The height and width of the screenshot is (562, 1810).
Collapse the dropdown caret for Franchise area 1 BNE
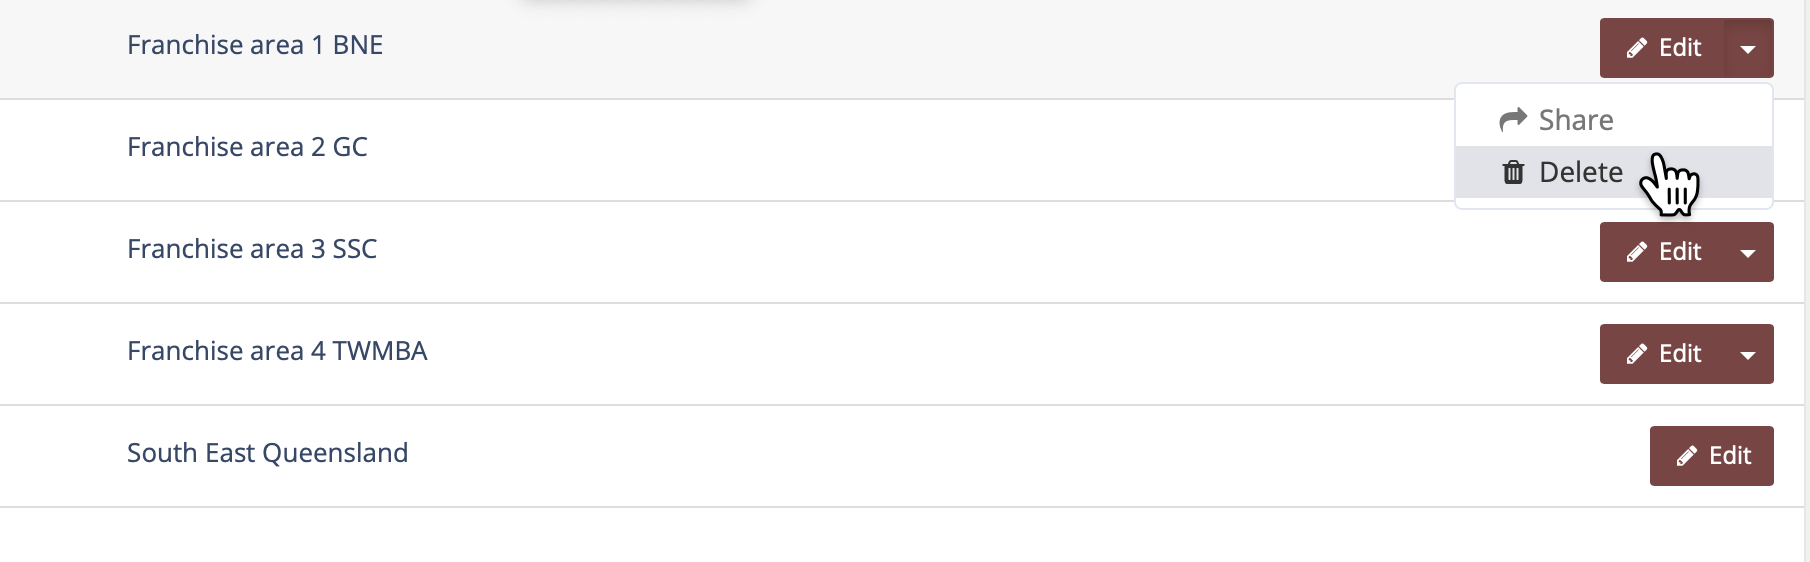[x=1748, y=48]
